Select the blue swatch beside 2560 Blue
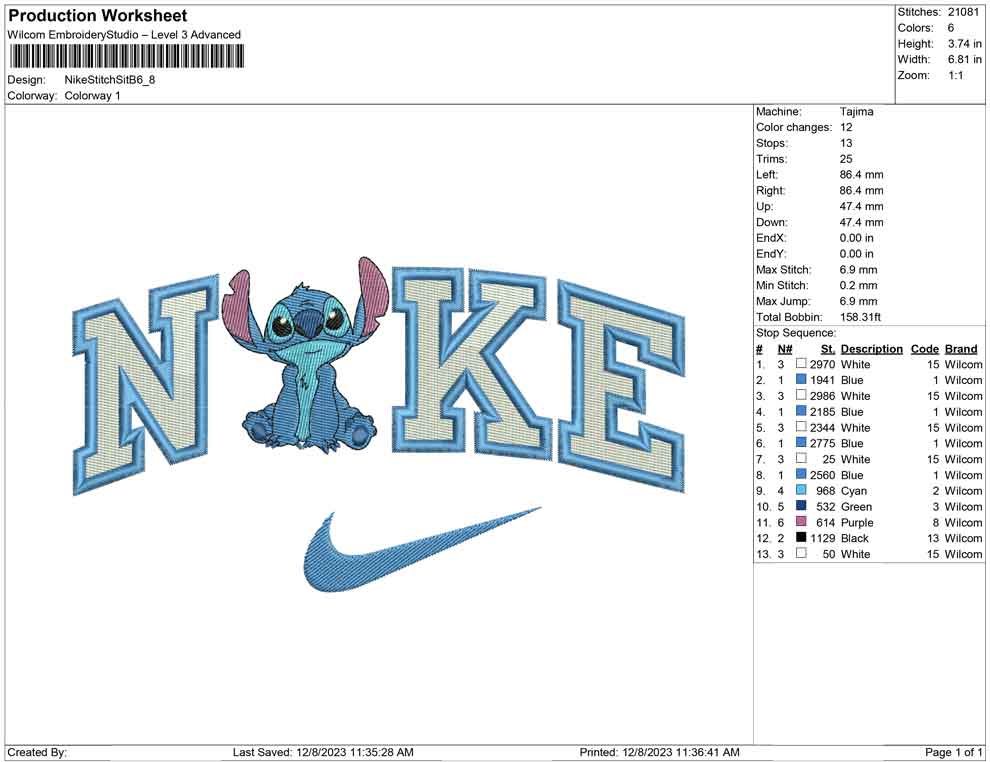 point(801,474)
